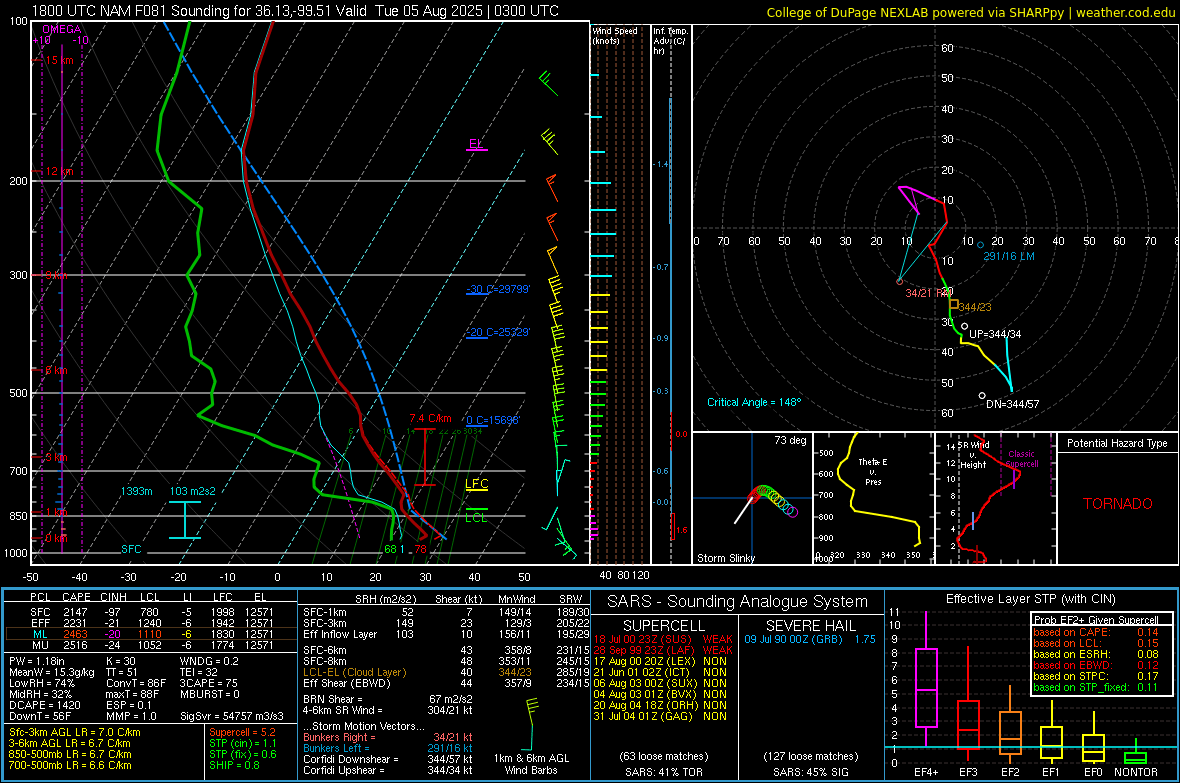
Task: Click 'Wind Speed (knots)' panel header
Action: click(615, 35)
